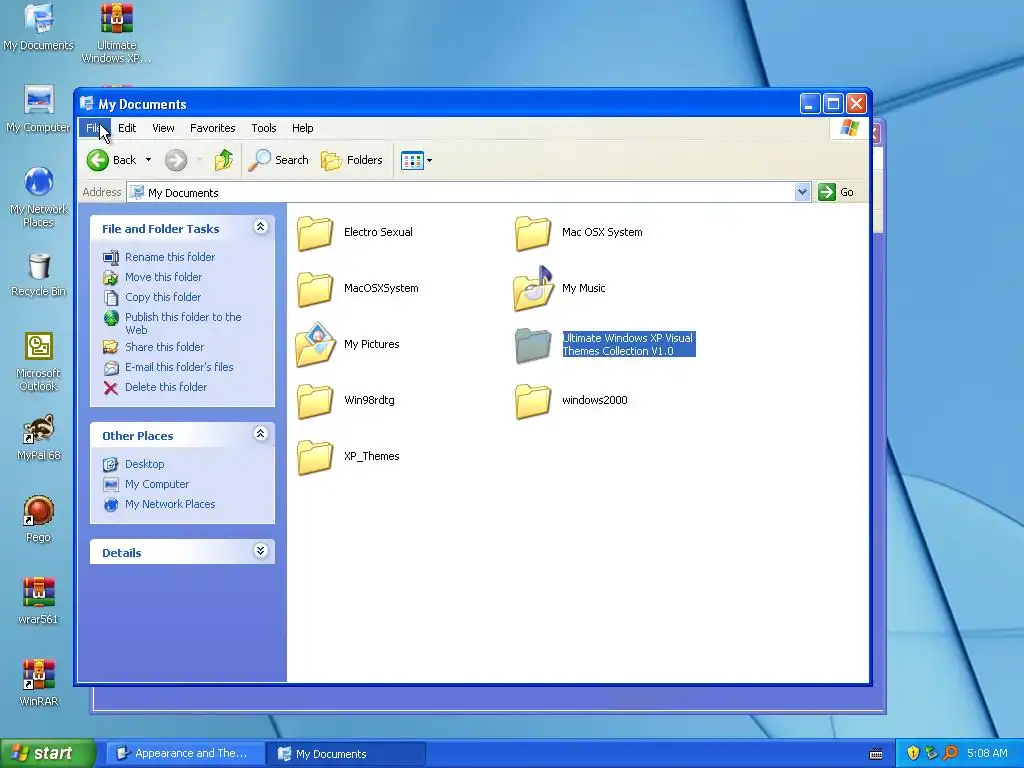This screenshot has height=768, width=1024.
Task: Click the Up folder toolbar icon
Action: (x=223, y=160)
